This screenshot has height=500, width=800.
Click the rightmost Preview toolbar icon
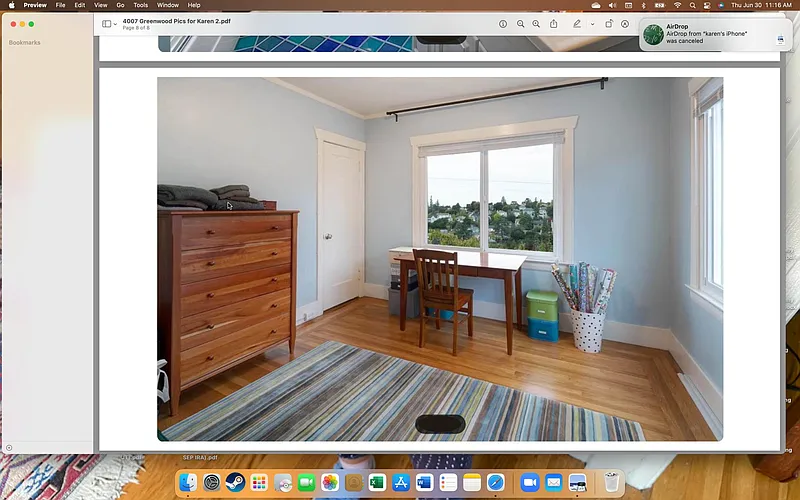click(625, 24)
